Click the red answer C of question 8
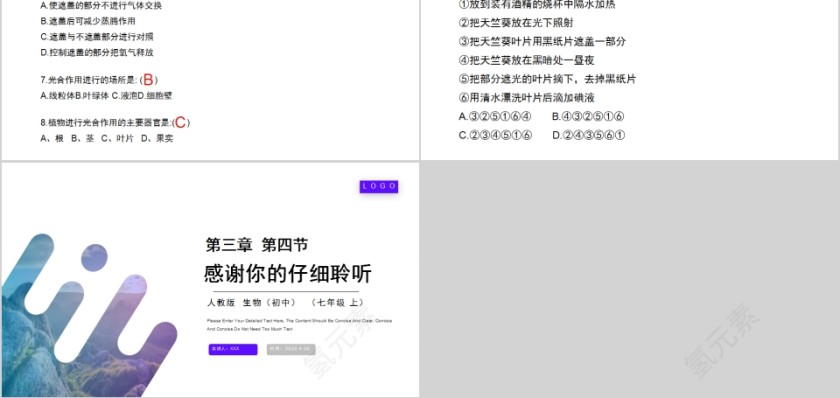Image resolution: width=840 pixels, height=398 pixels. (x=181, y=123)
